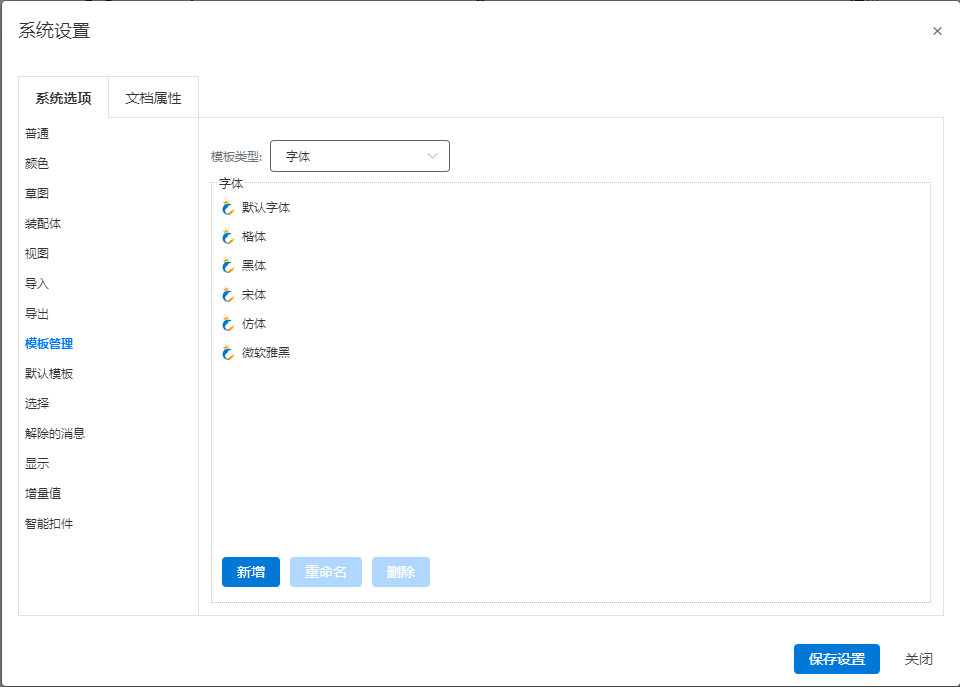Open the 颜色 settings category
The width and height of the screenshot is (960, 687).
coord(37,163)
